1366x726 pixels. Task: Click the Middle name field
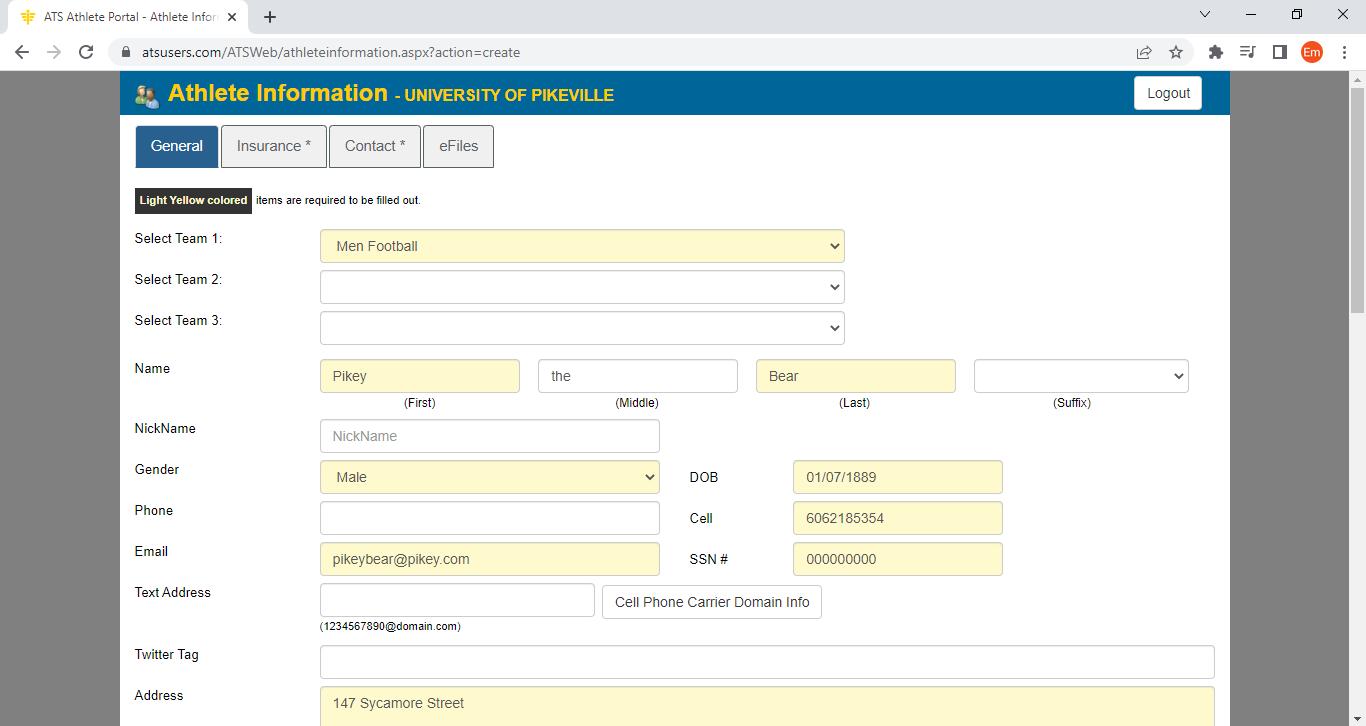coord(638,376)
